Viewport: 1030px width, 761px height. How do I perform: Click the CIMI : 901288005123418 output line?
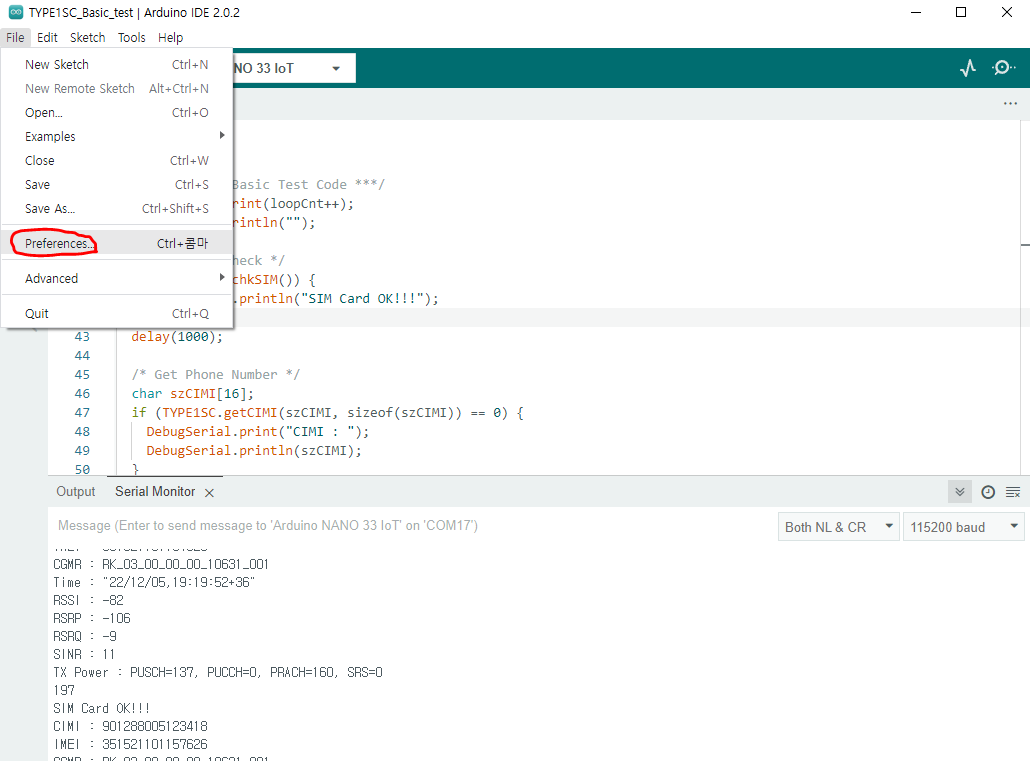[130, 726]
